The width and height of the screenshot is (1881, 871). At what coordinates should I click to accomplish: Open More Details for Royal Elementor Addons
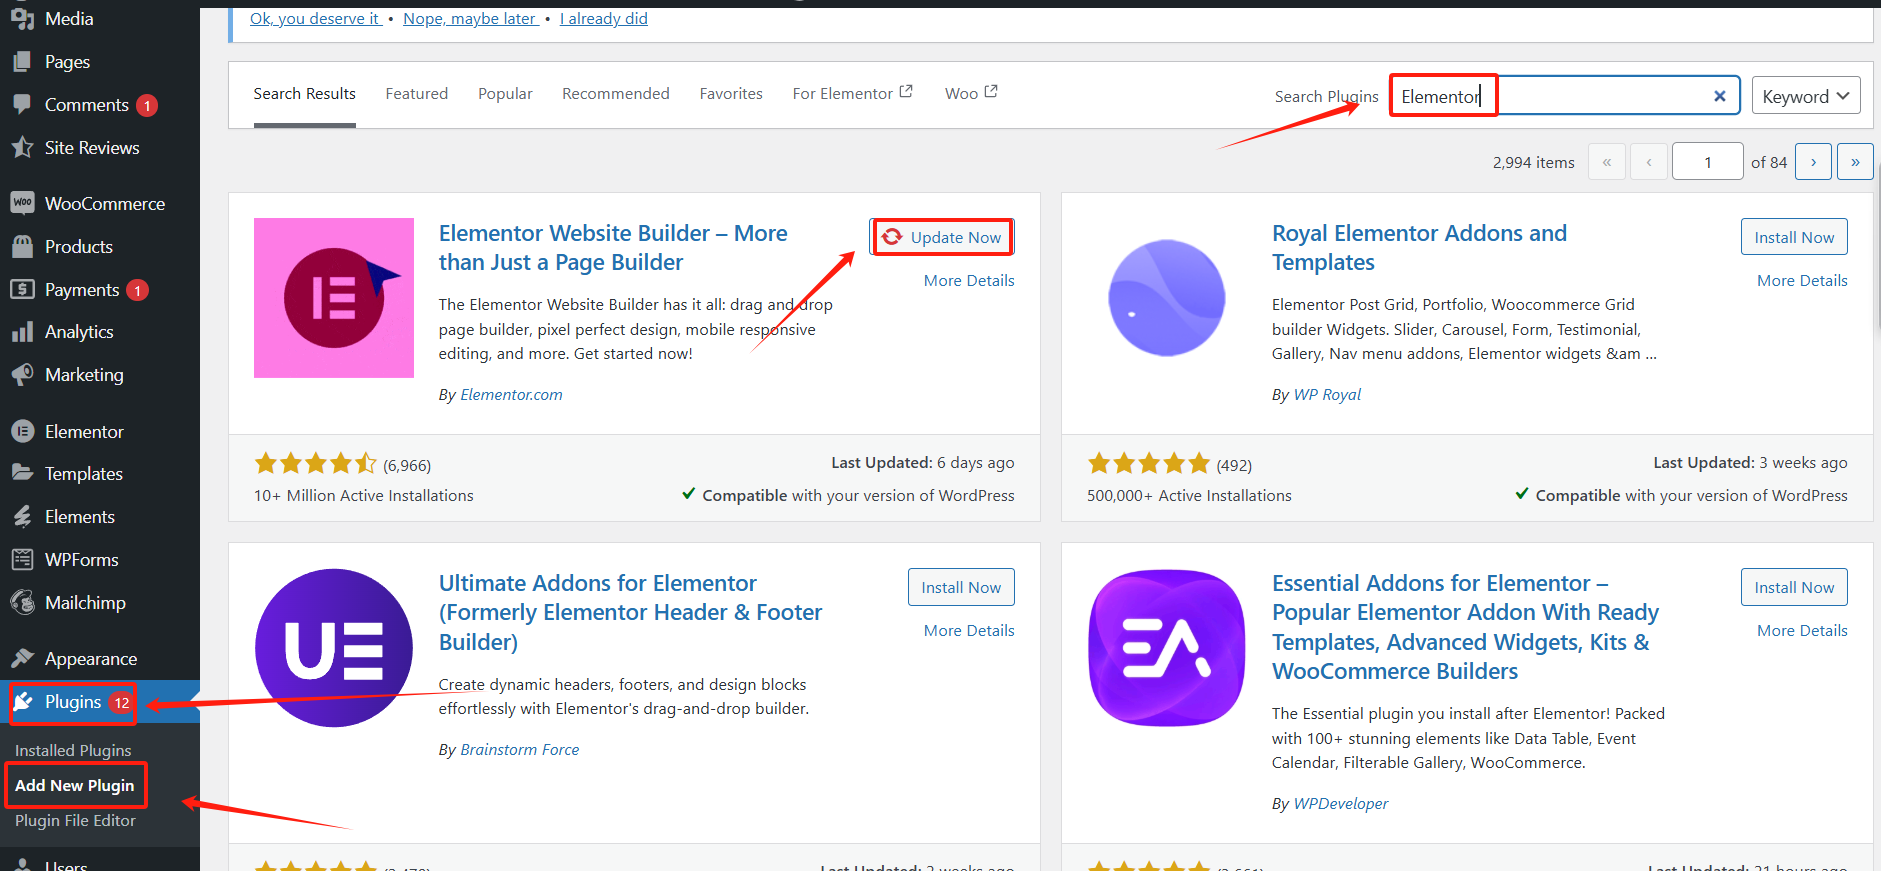(x=1802, y=281)
